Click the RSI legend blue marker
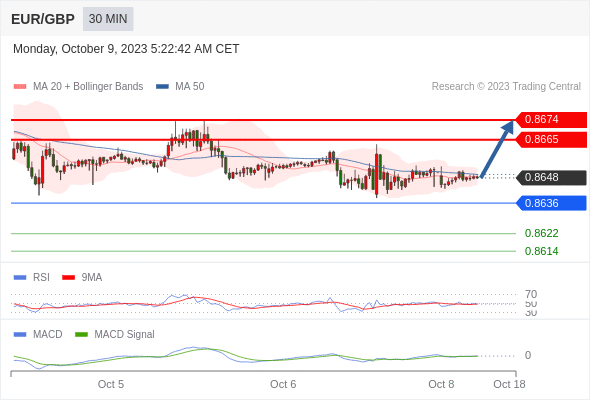 point(20,278)
